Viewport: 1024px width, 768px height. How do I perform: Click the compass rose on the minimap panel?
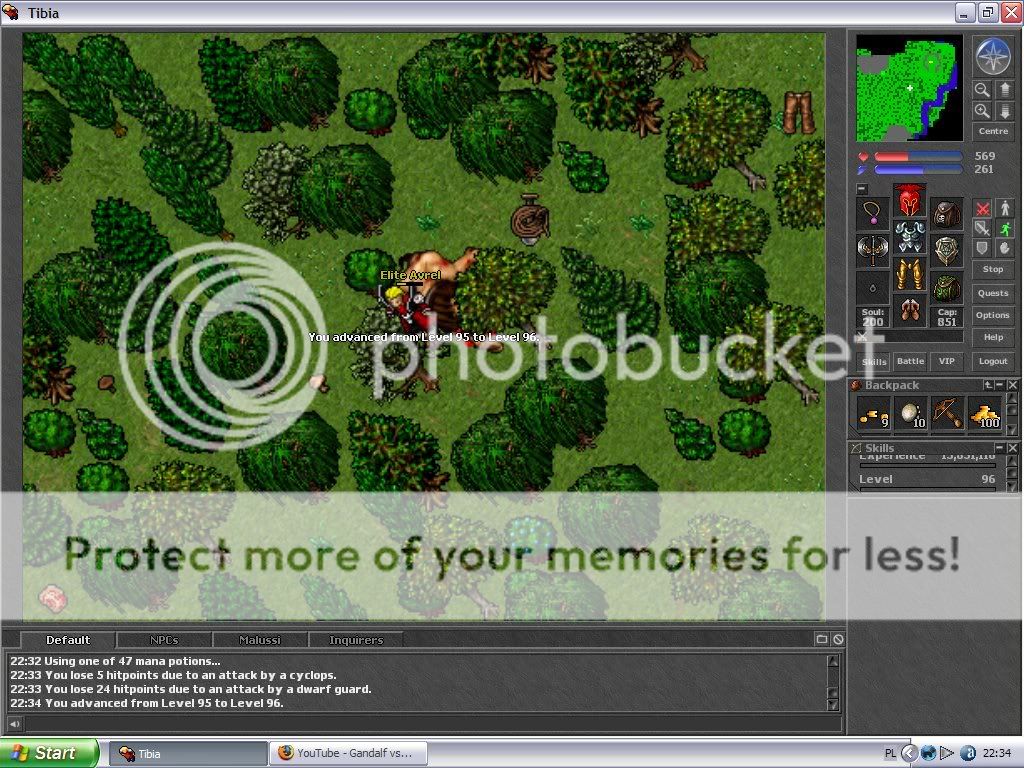pos(993,56)
